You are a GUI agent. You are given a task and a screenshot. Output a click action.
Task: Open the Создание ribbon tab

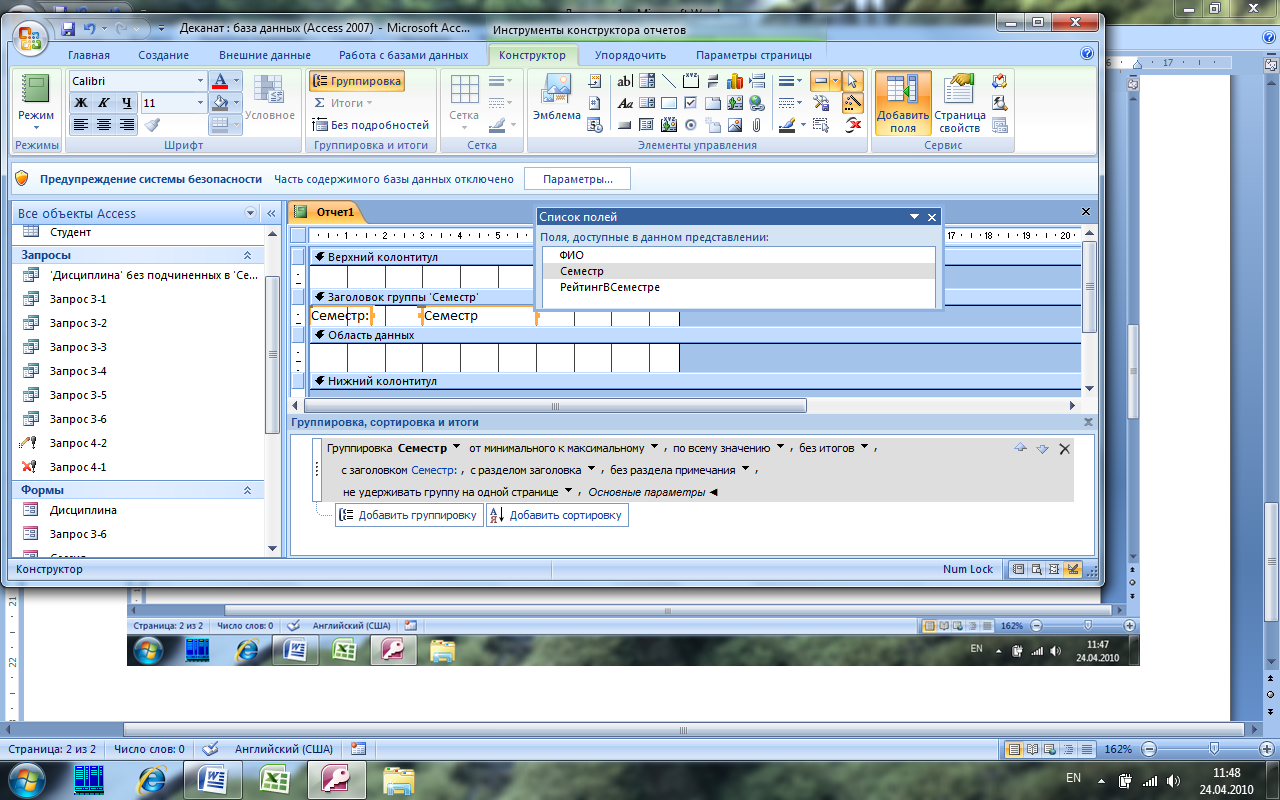pos(164,55)
